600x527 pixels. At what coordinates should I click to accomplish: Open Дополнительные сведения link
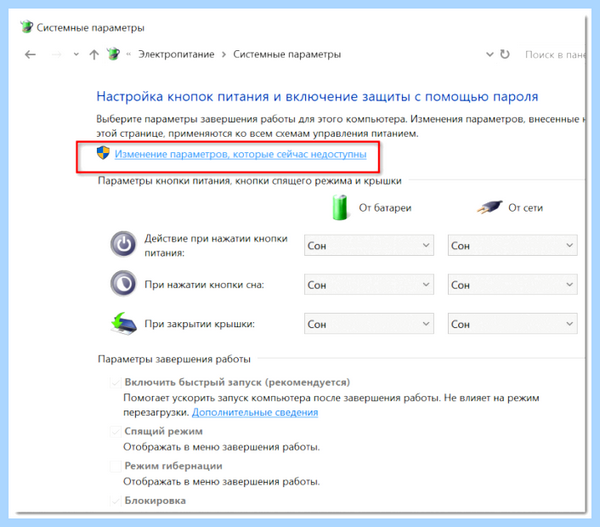pyautogui.click(x=255, y=413)
